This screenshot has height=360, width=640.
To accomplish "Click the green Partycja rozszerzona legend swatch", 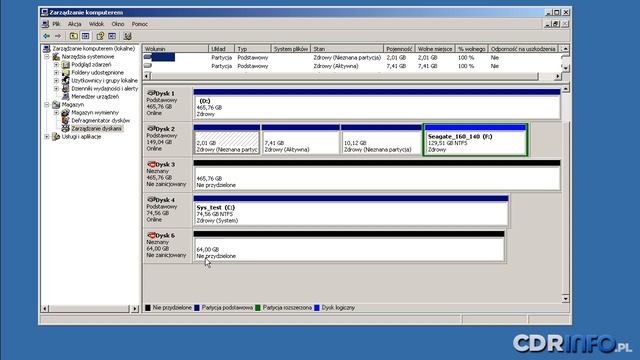I will point(258,308).
